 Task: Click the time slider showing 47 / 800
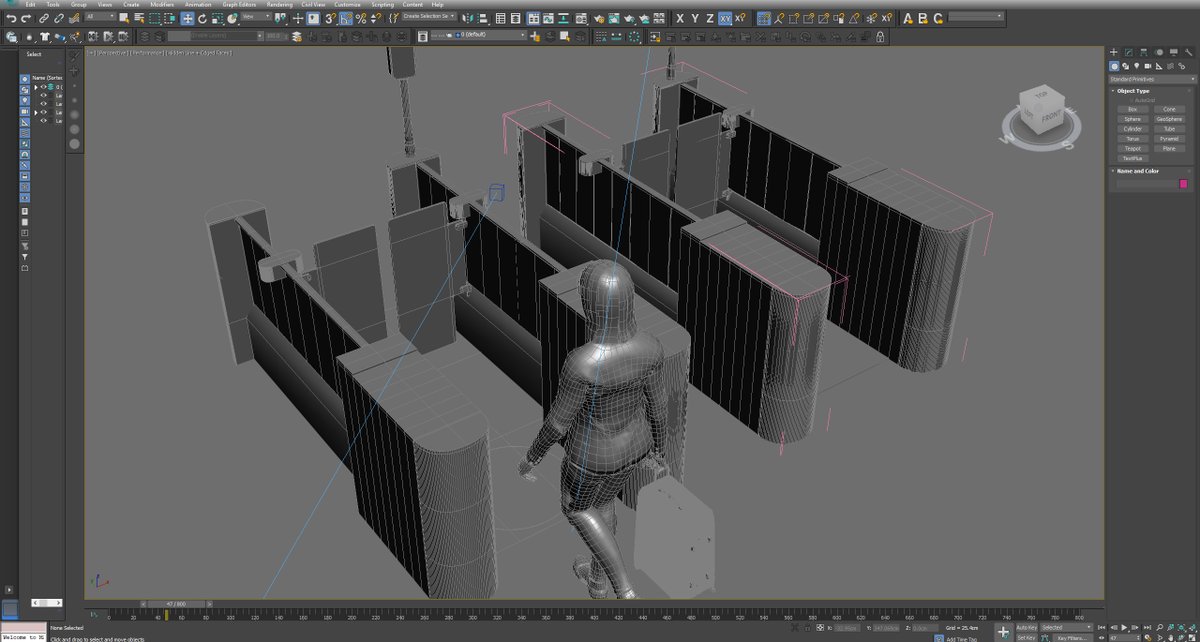pos(176,604)
